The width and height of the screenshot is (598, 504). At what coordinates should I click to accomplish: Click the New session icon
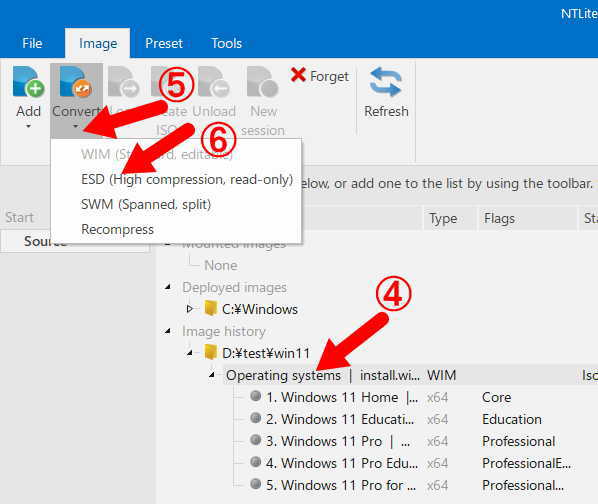click(263, 82)
